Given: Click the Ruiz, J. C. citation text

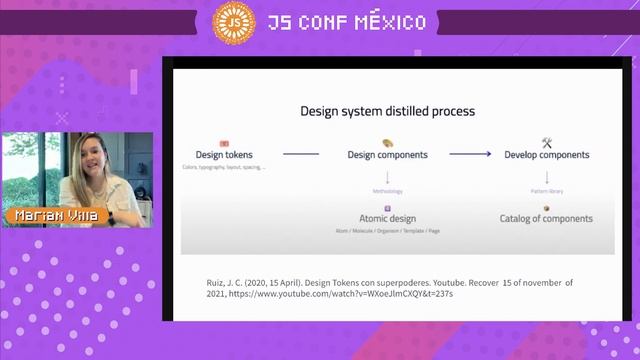Looking at the screenshot, I should (389, 288).
